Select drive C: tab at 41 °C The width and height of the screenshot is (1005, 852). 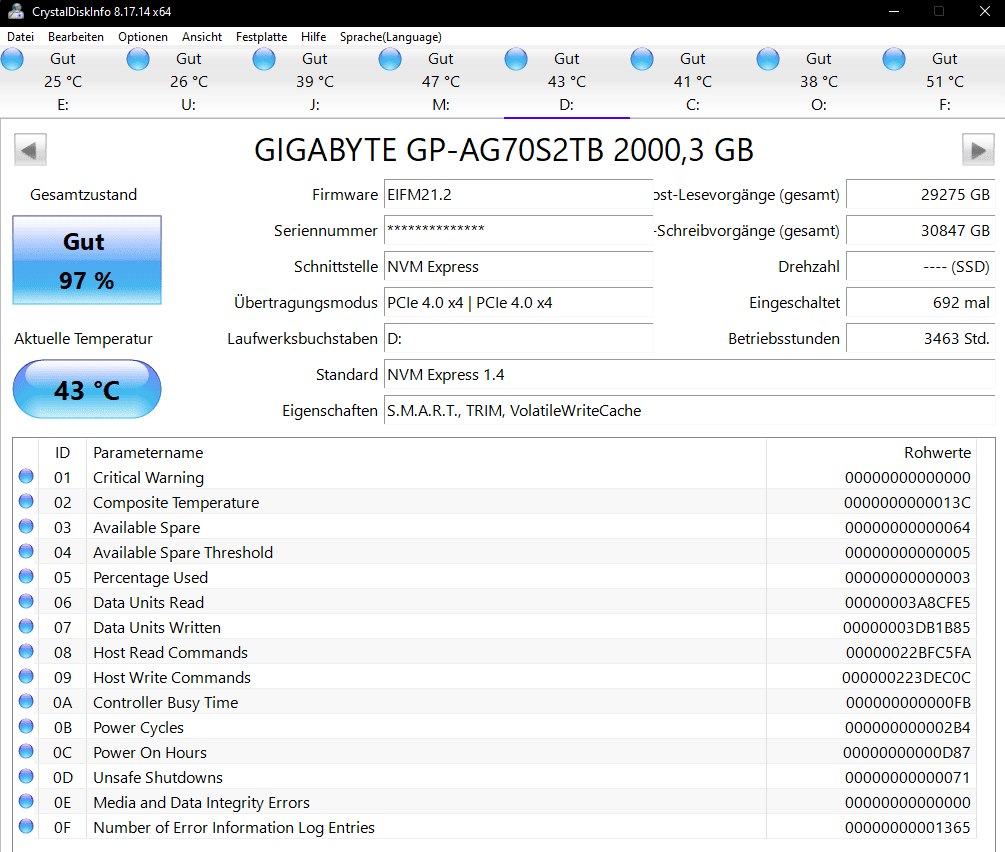click(x=692, y=81)
